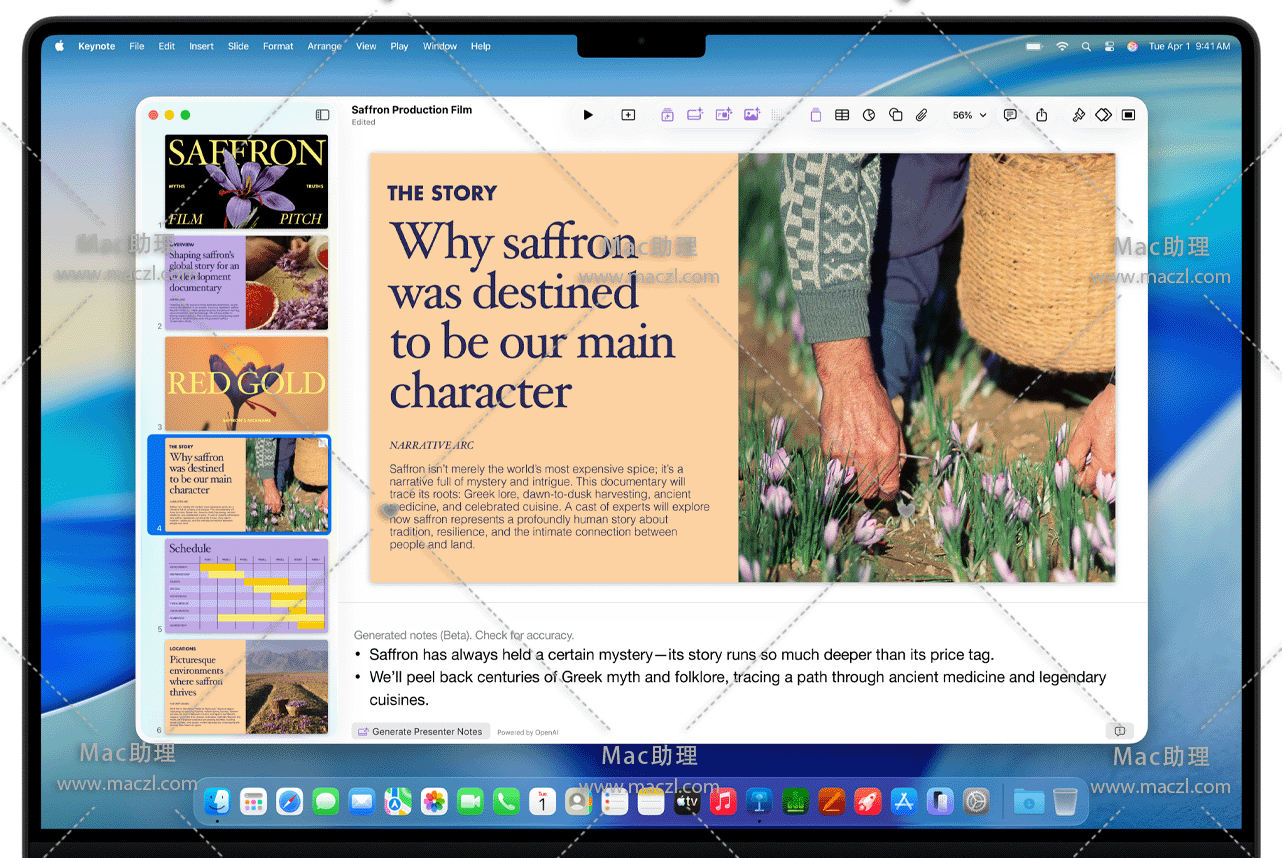Open the Share icon in the toolbar

pos(1042,115)
